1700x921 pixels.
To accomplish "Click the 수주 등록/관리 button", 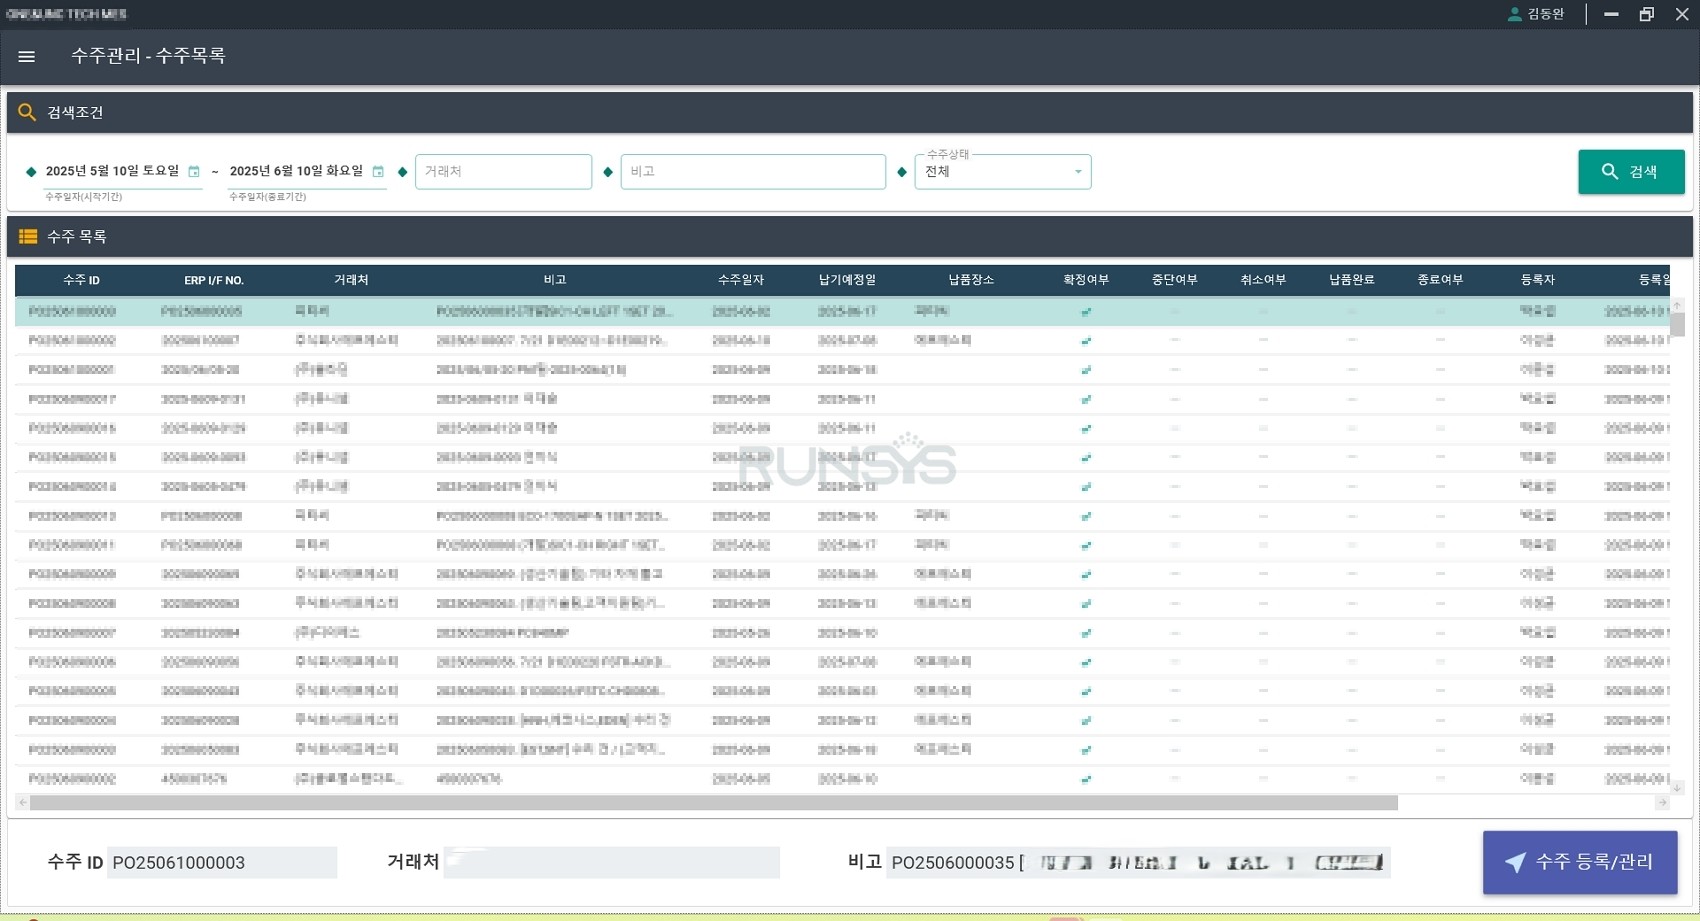I will pos(1579,862).
